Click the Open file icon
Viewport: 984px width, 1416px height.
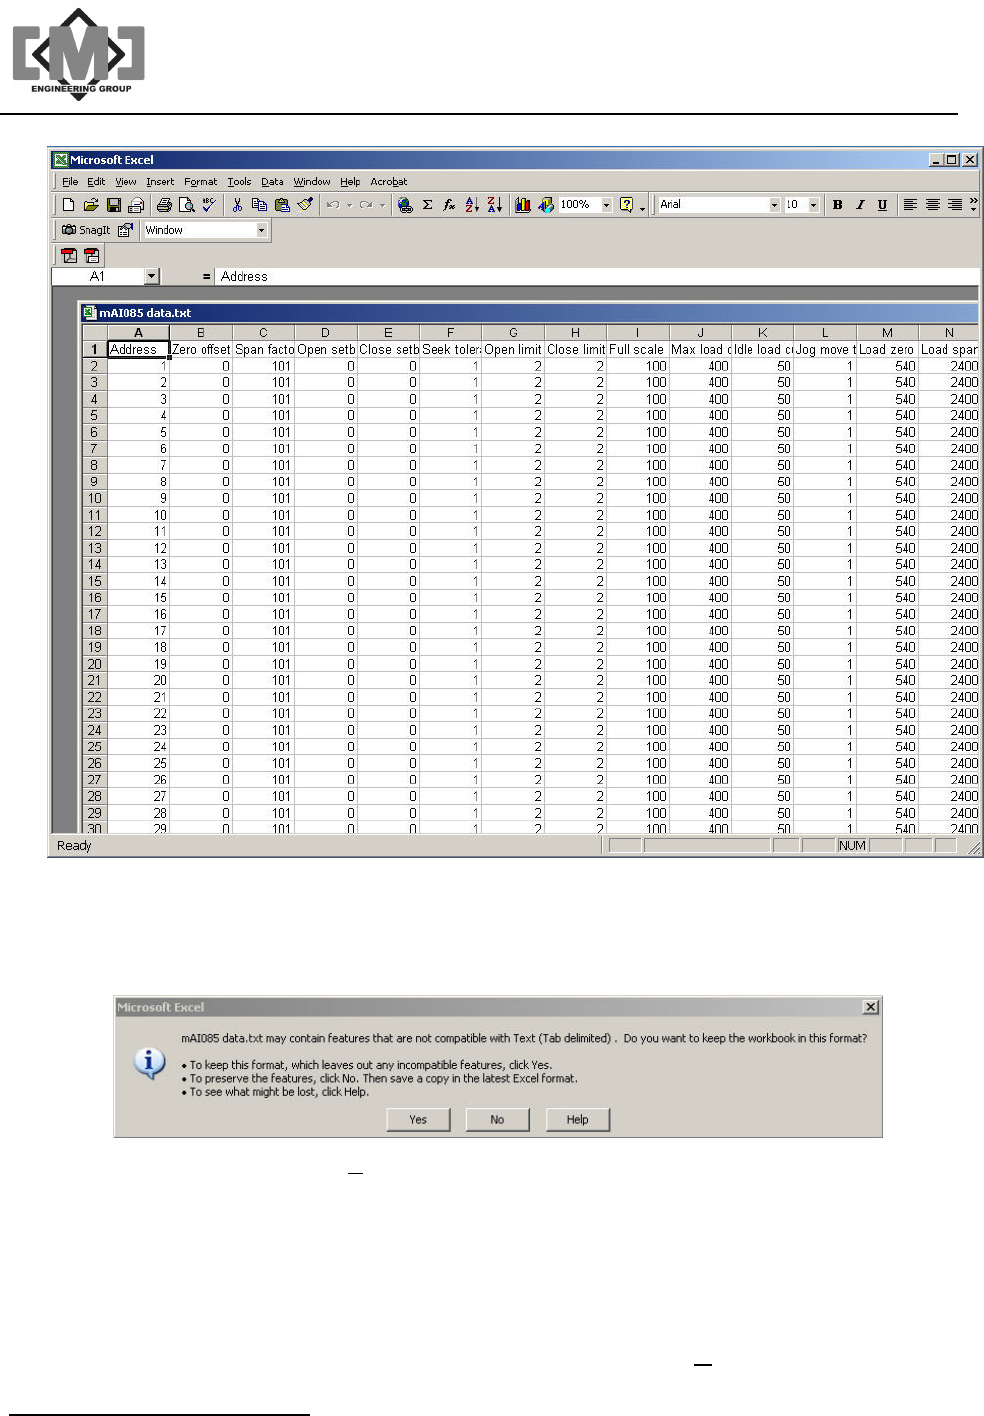[x=91, y=205]
